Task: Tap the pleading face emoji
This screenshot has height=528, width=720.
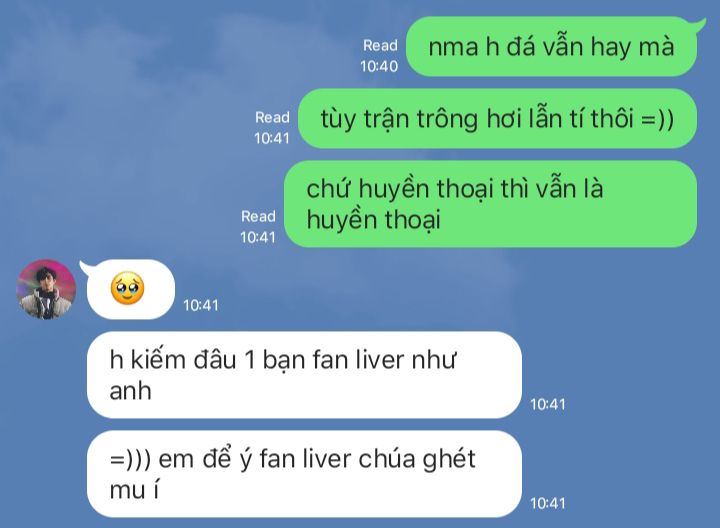Action: [x=127, y=289]
